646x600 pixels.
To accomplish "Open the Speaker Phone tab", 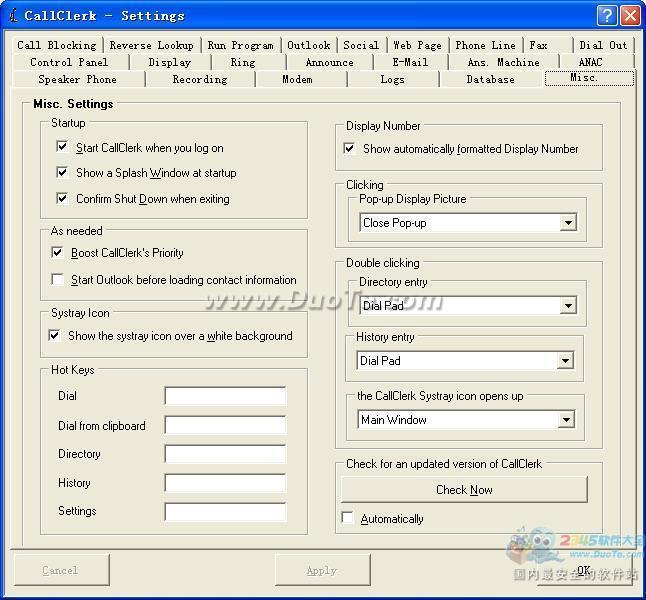I will [77, 79].
